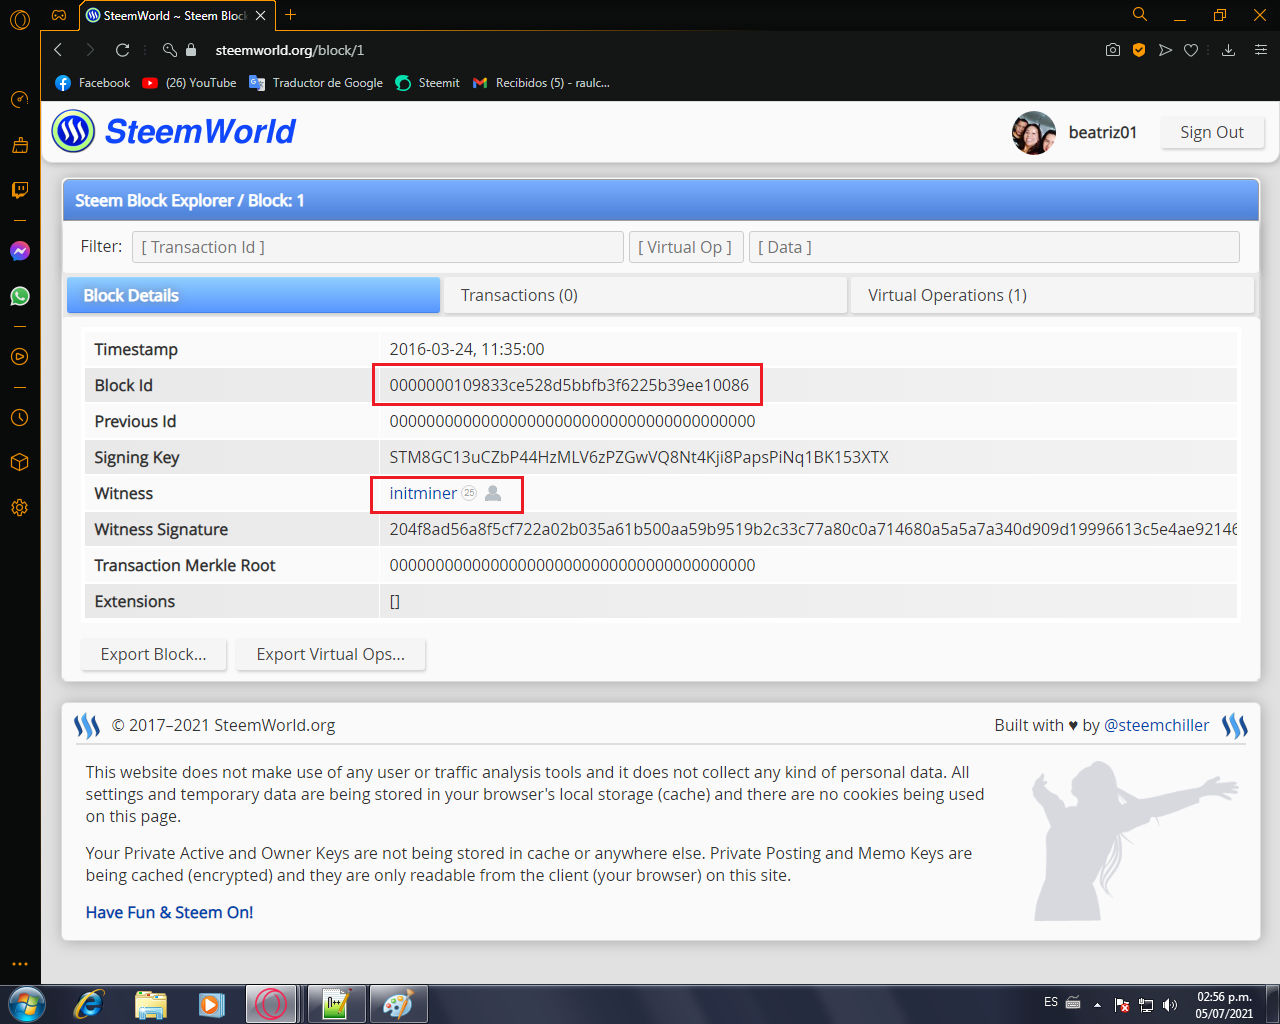Viewport: 1280px width, 1024px height.
Task: Click Have Fun & Steem On! link
Action: (170, 912)
